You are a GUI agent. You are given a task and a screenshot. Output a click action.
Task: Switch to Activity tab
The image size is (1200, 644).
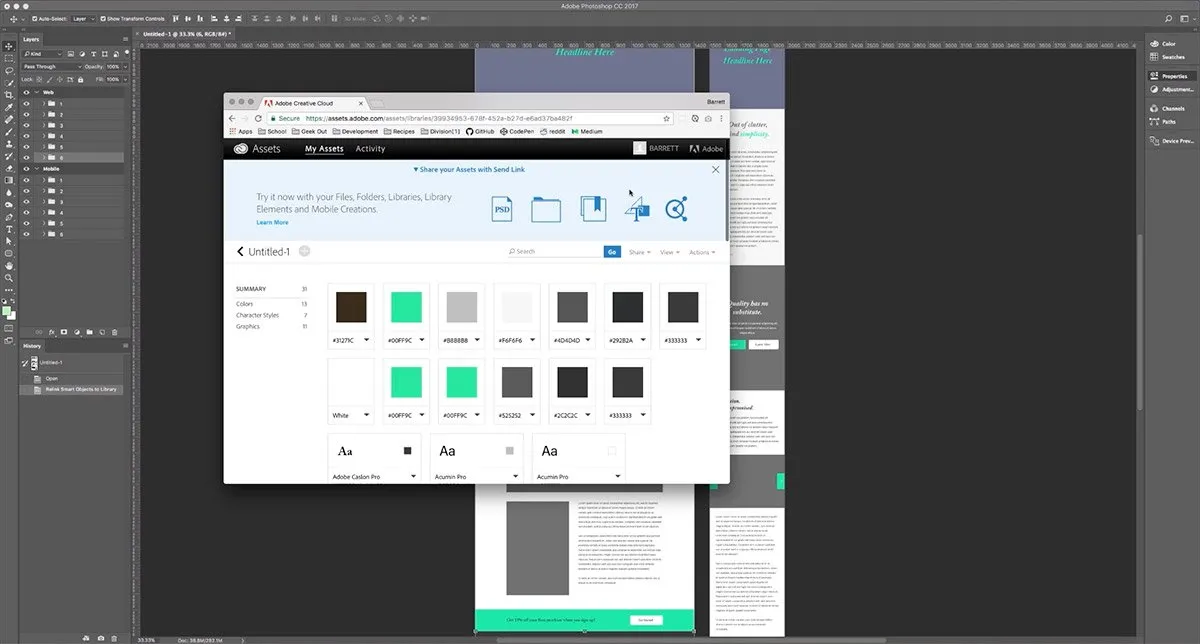pos(370,149)
